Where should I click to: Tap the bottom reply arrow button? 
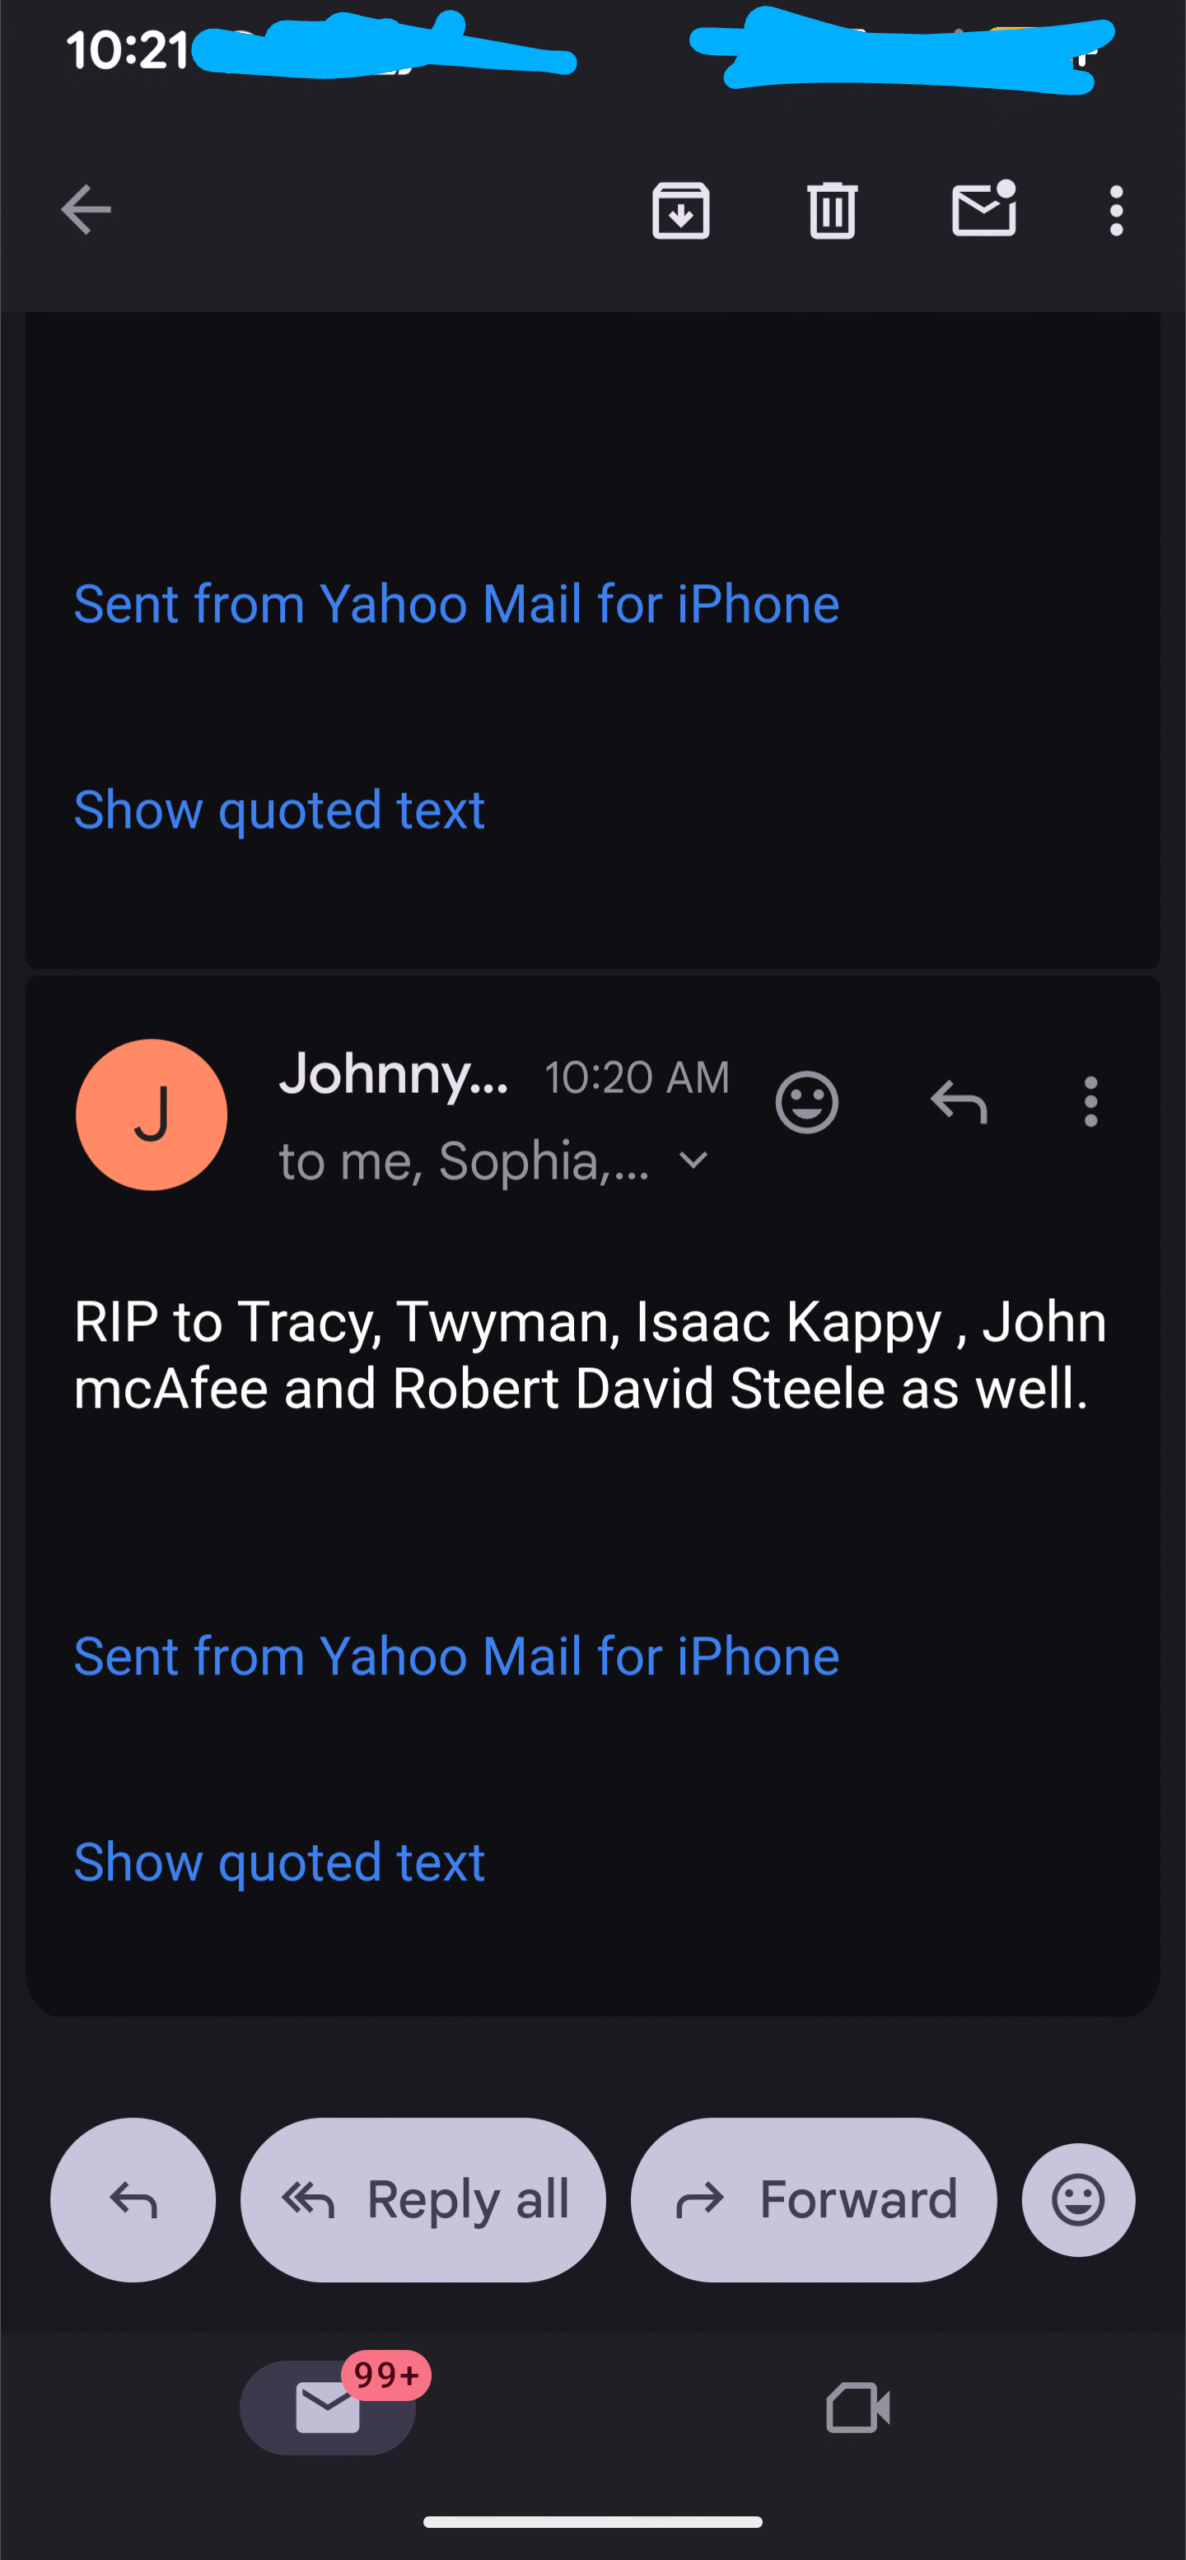coord(133,2200)
